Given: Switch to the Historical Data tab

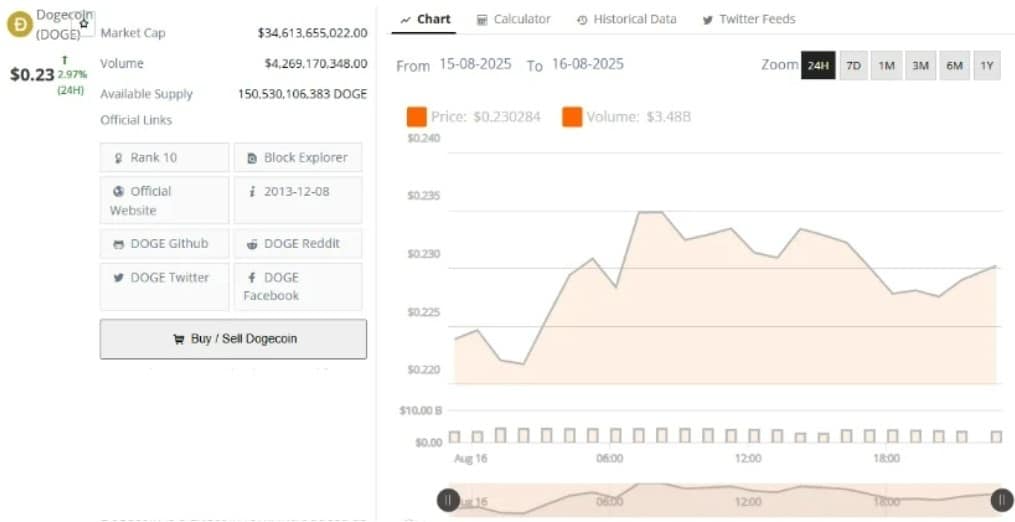Looking at the screenshot, I should click(x=626, y=19).
